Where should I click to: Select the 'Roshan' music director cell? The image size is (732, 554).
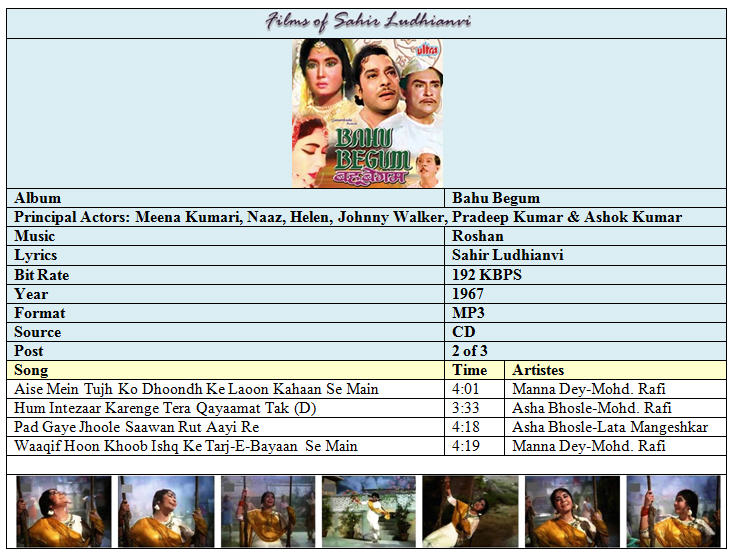click(x=585, y=236)
